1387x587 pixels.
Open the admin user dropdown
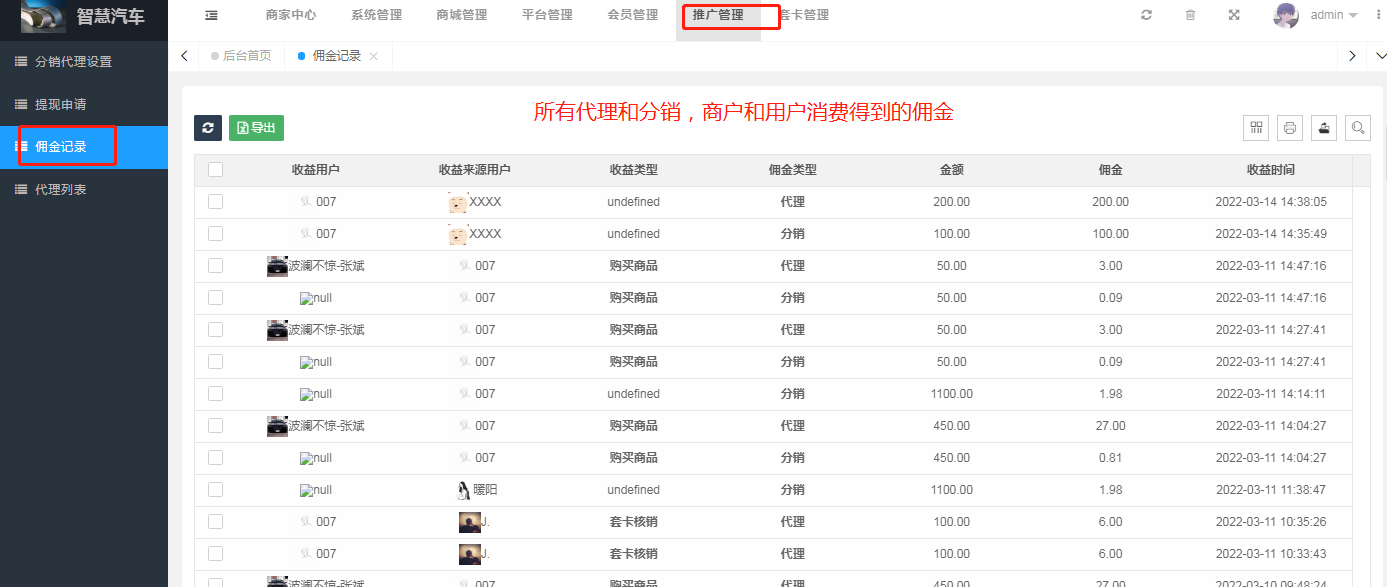[x=1334, y=15]
